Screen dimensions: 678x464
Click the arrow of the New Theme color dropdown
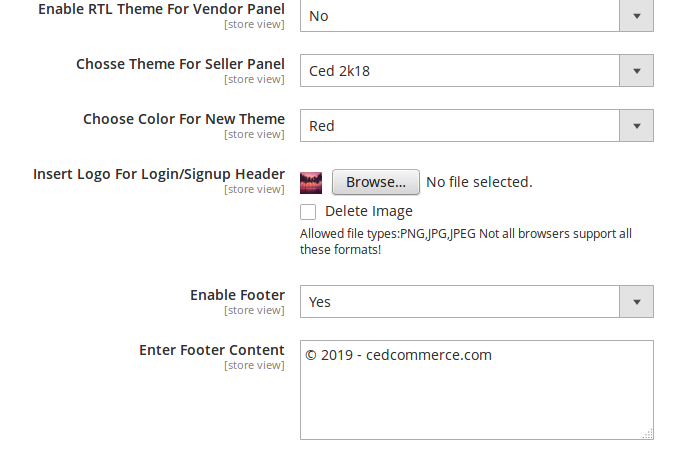point(636,126)
